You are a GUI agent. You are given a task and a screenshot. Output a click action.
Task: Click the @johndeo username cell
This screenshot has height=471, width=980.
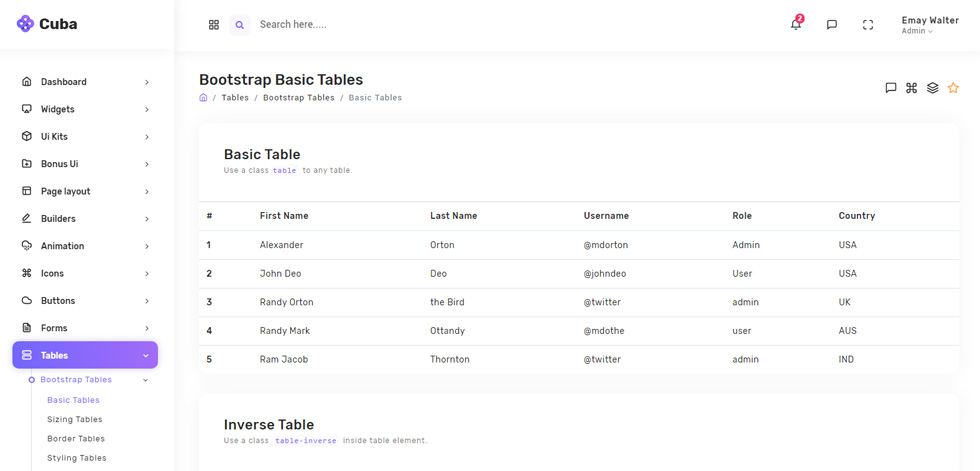click(605, 274)
